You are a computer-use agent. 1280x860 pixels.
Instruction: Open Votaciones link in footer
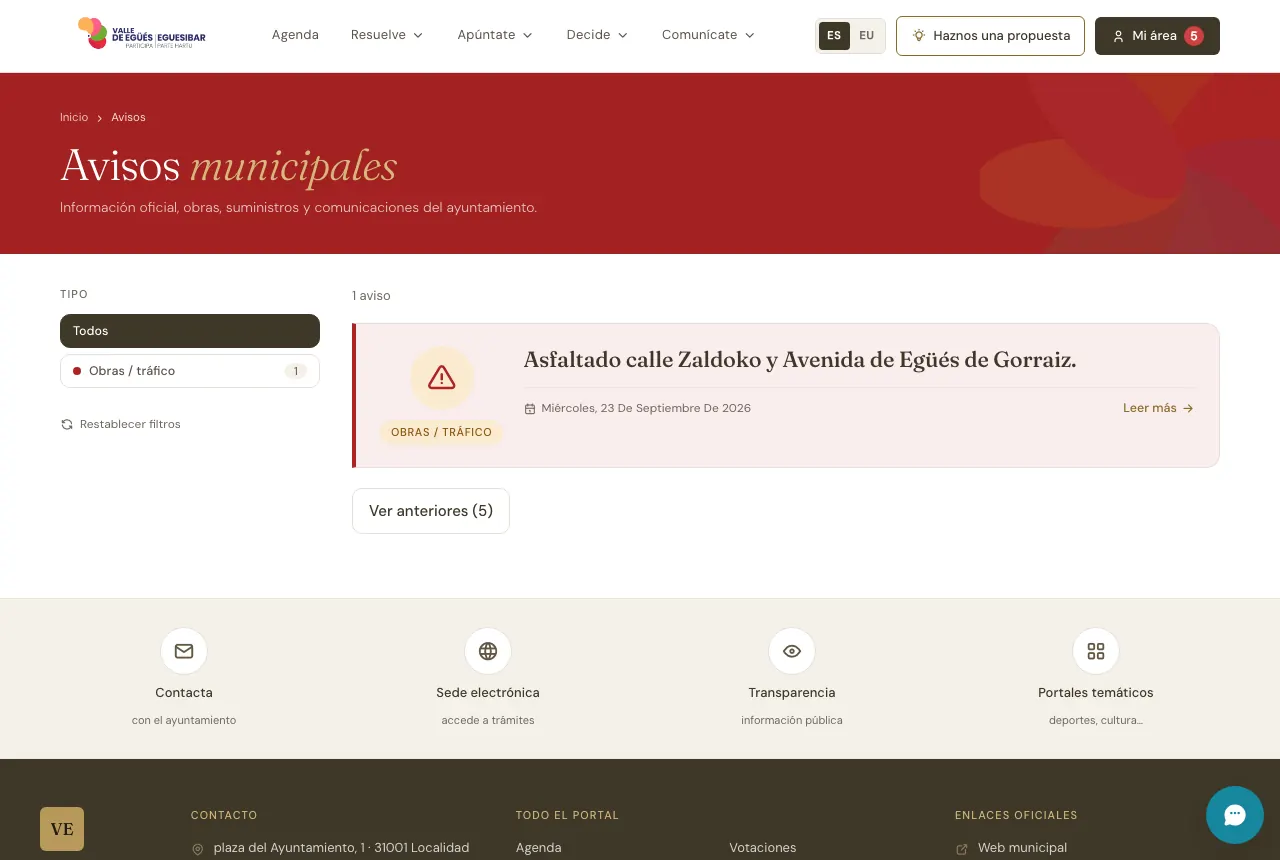763,848
